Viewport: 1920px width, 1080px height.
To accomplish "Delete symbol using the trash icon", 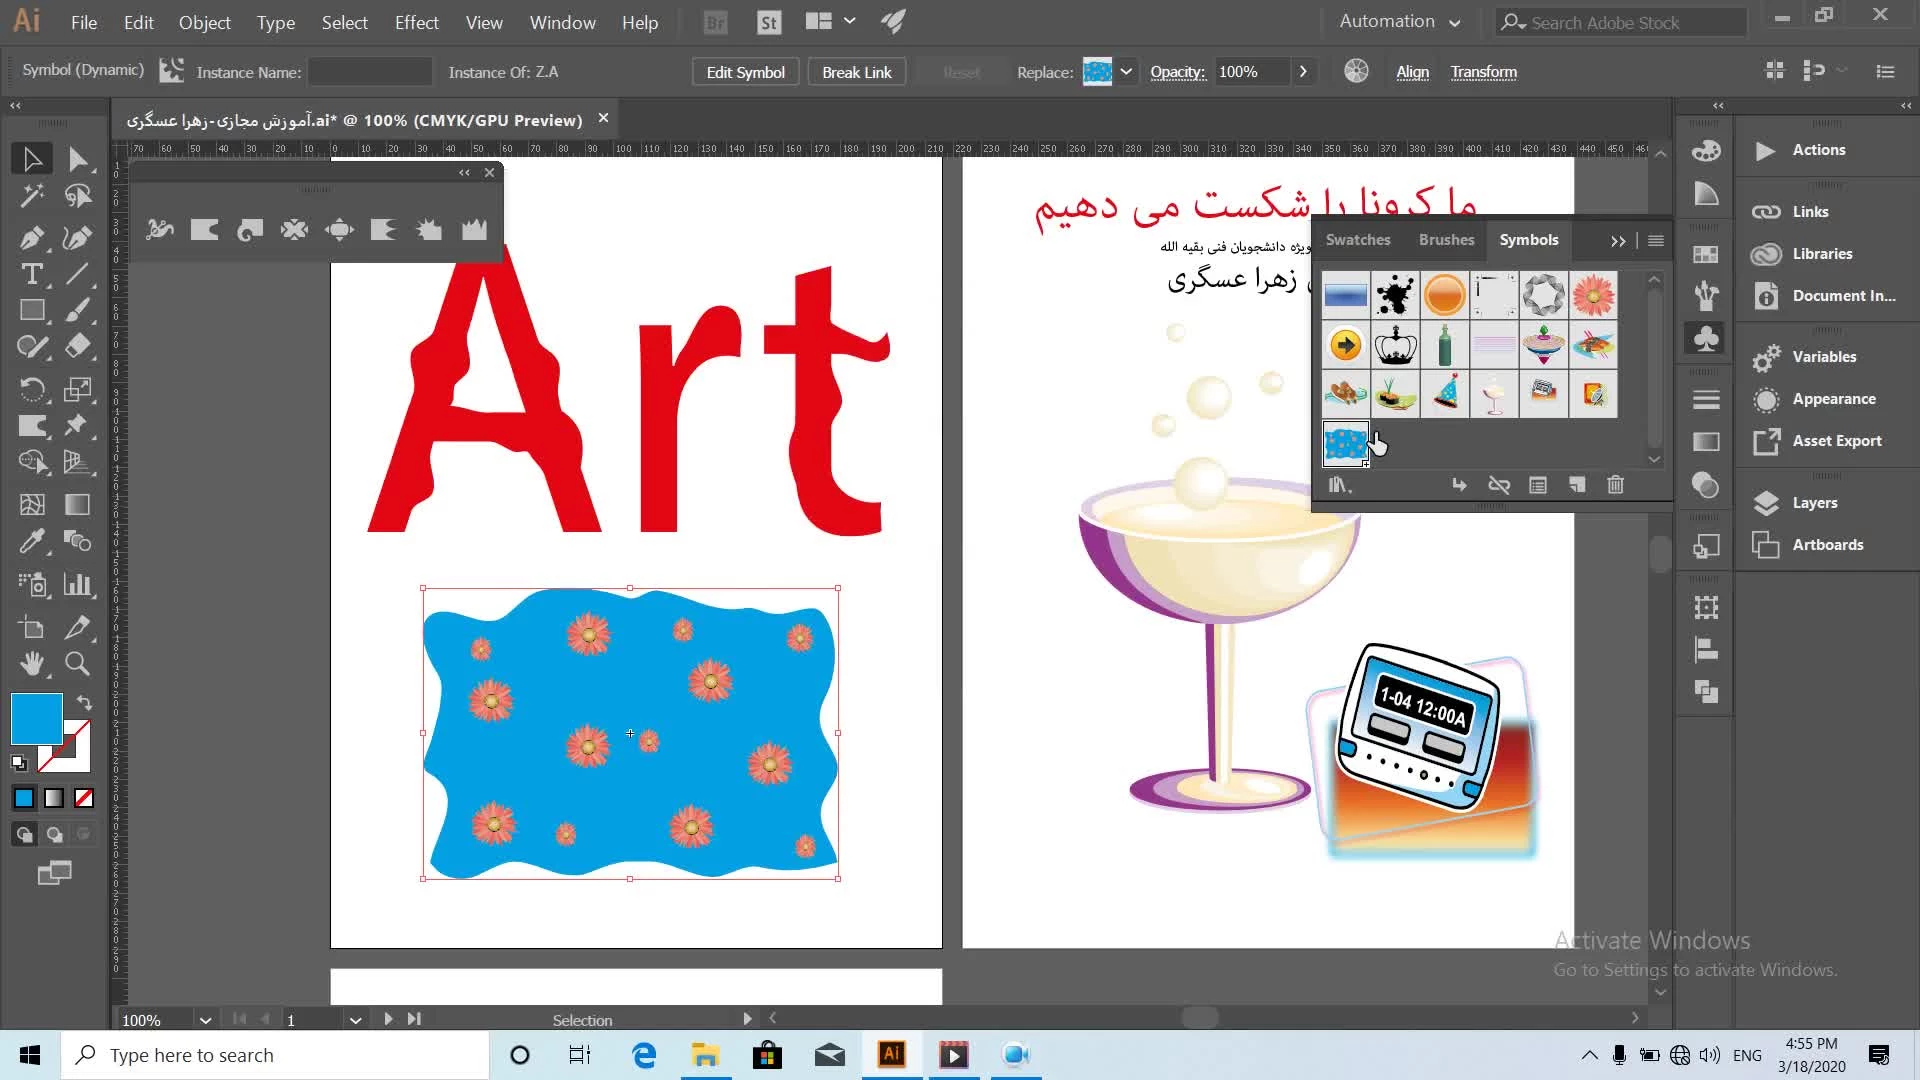I will [1615, 485].
